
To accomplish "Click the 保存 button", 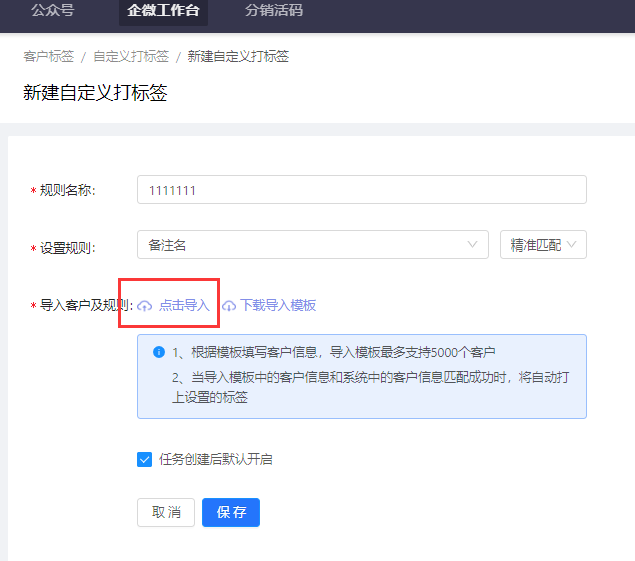I will pyautogui.click(x=231, y=512).
